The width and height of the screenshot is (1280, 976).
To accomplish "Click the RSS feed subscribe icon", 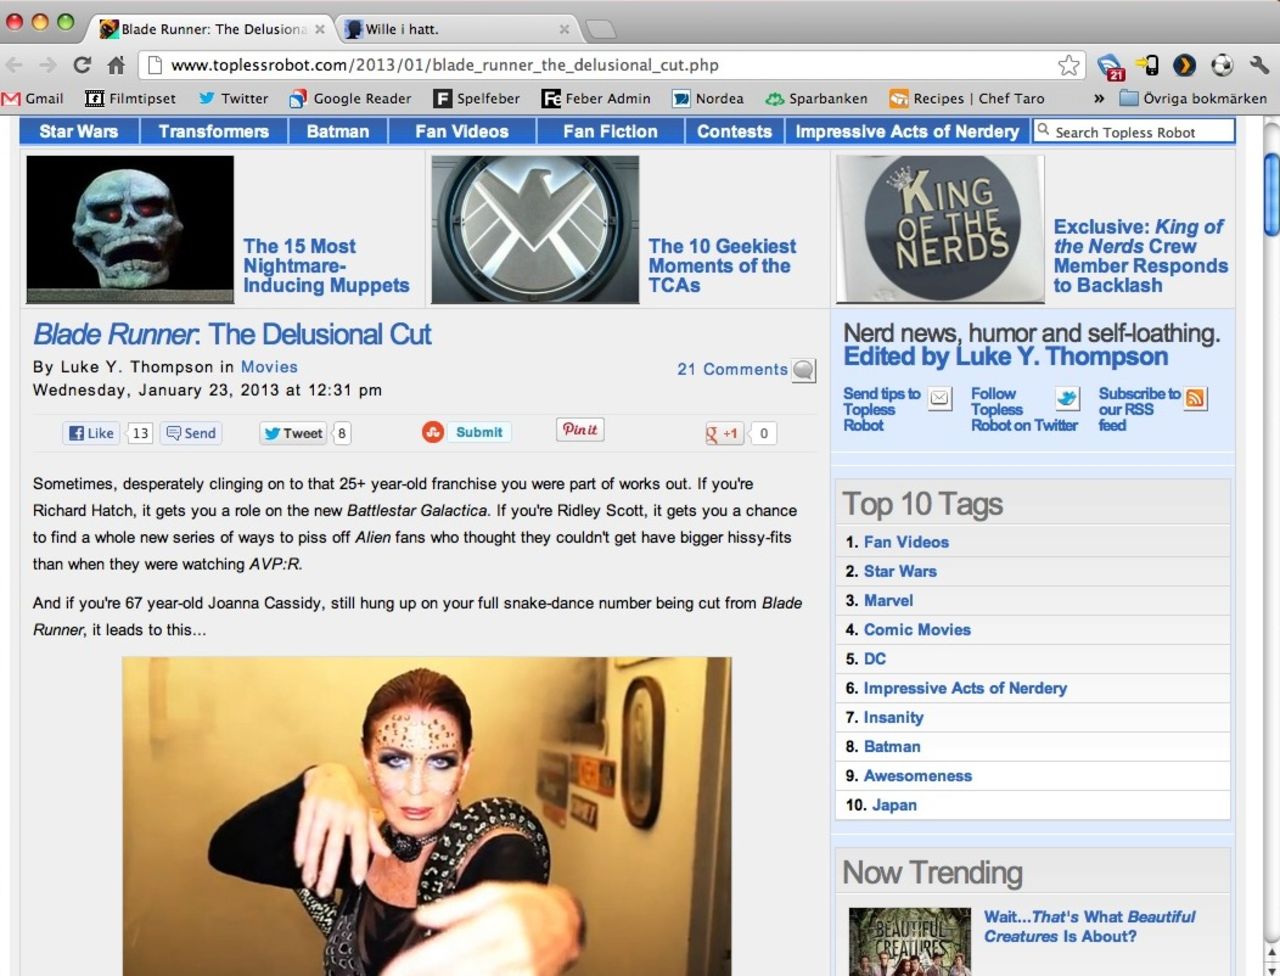I will (1195, 398).
